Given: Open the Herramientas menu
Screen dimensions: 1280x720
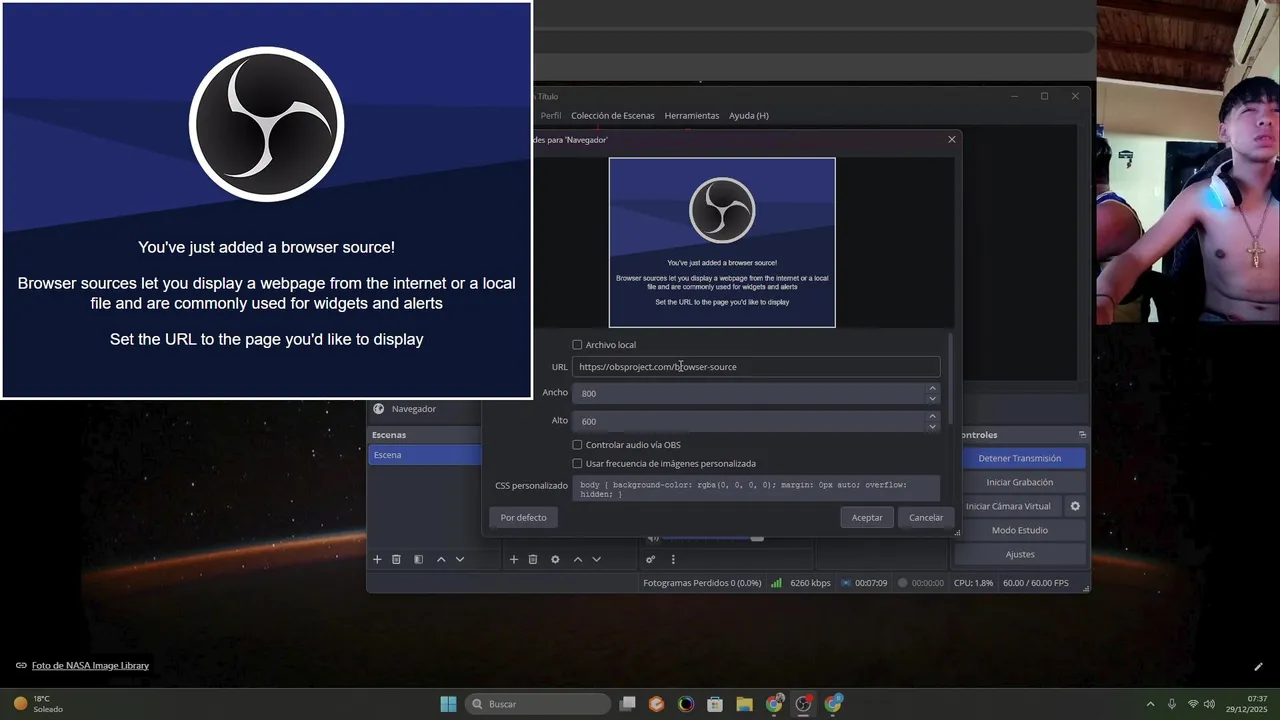Looking at the screenshot, I should pyautogui.click(x=692, y=116).
